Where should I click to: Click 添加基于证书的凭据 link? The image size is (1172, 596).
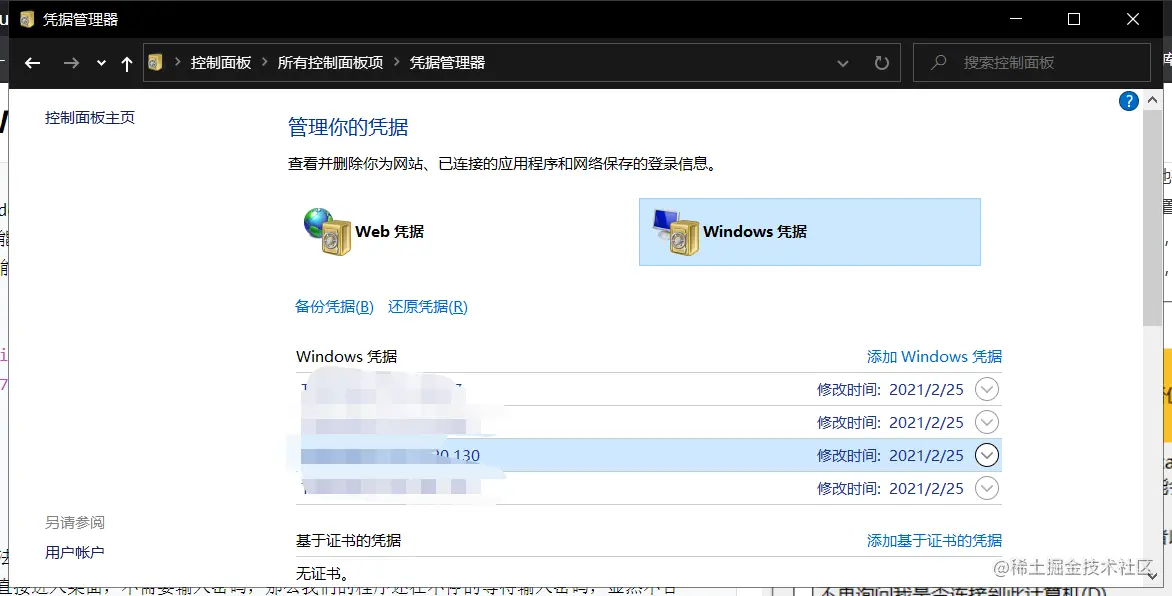click(934, 541)
